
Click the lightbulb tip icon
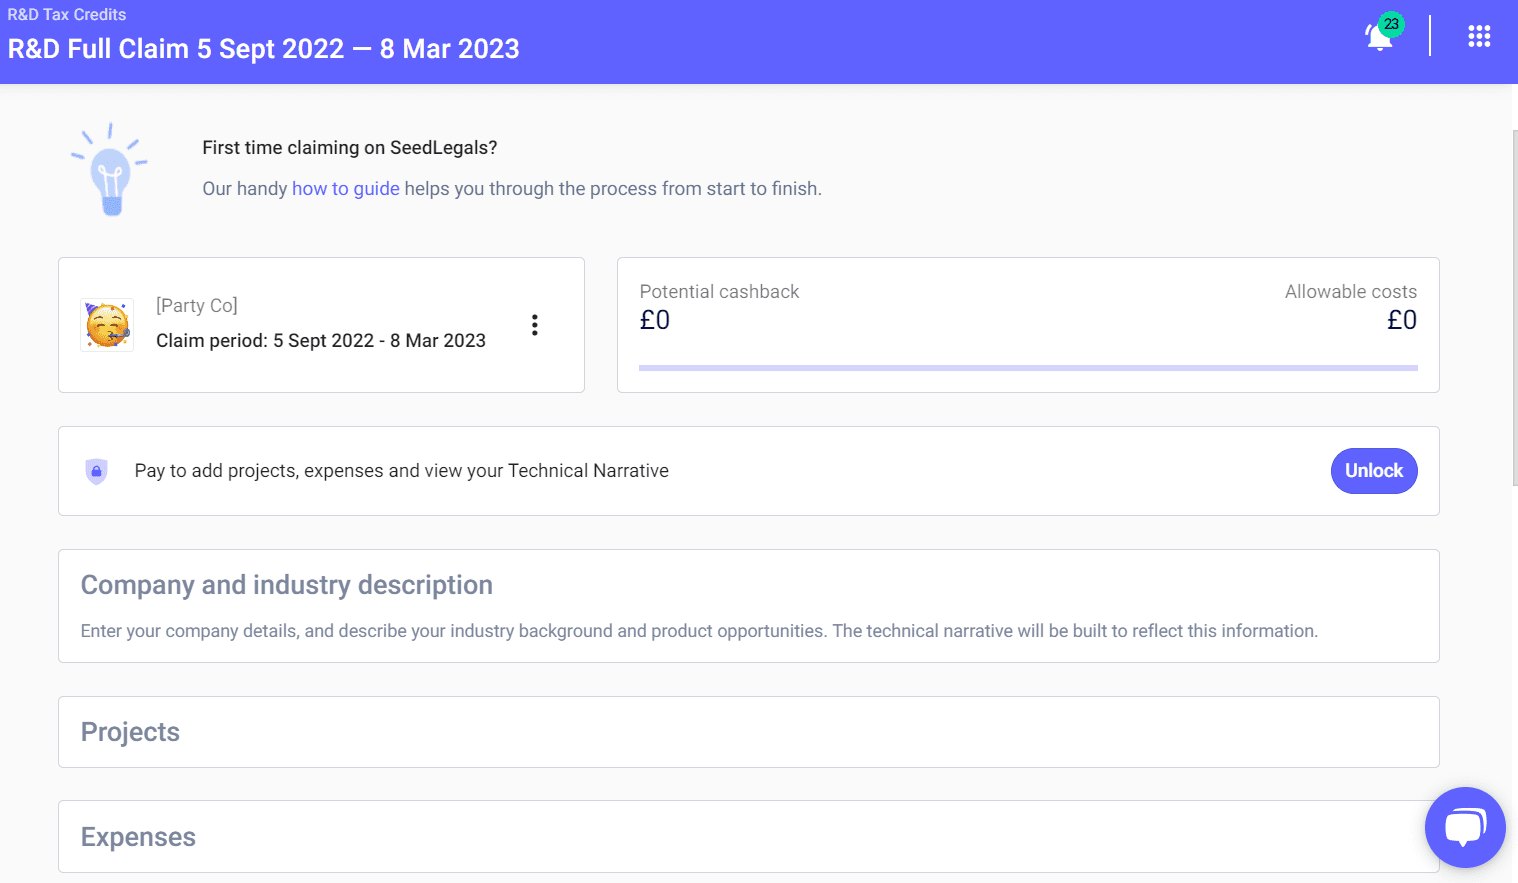[110, 172]
